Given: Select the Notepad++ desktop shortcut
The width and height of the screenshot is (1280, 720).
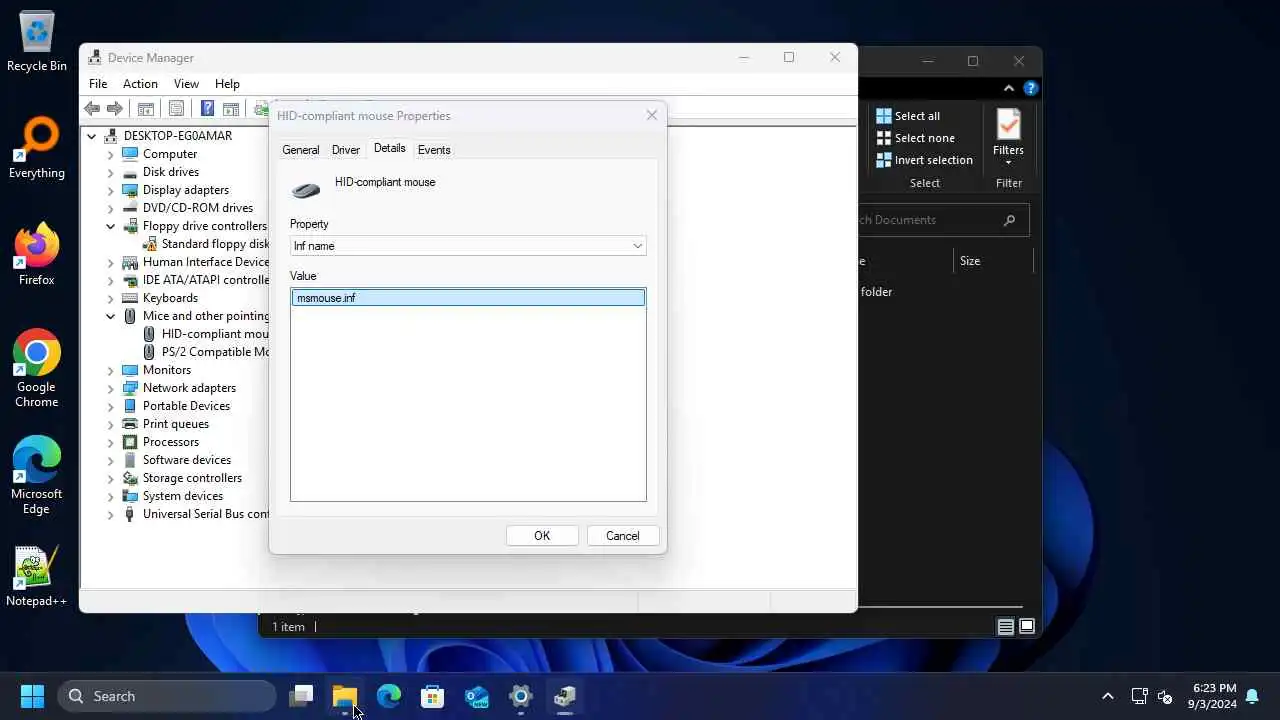Looking at the screenshot, I should 37,577.
